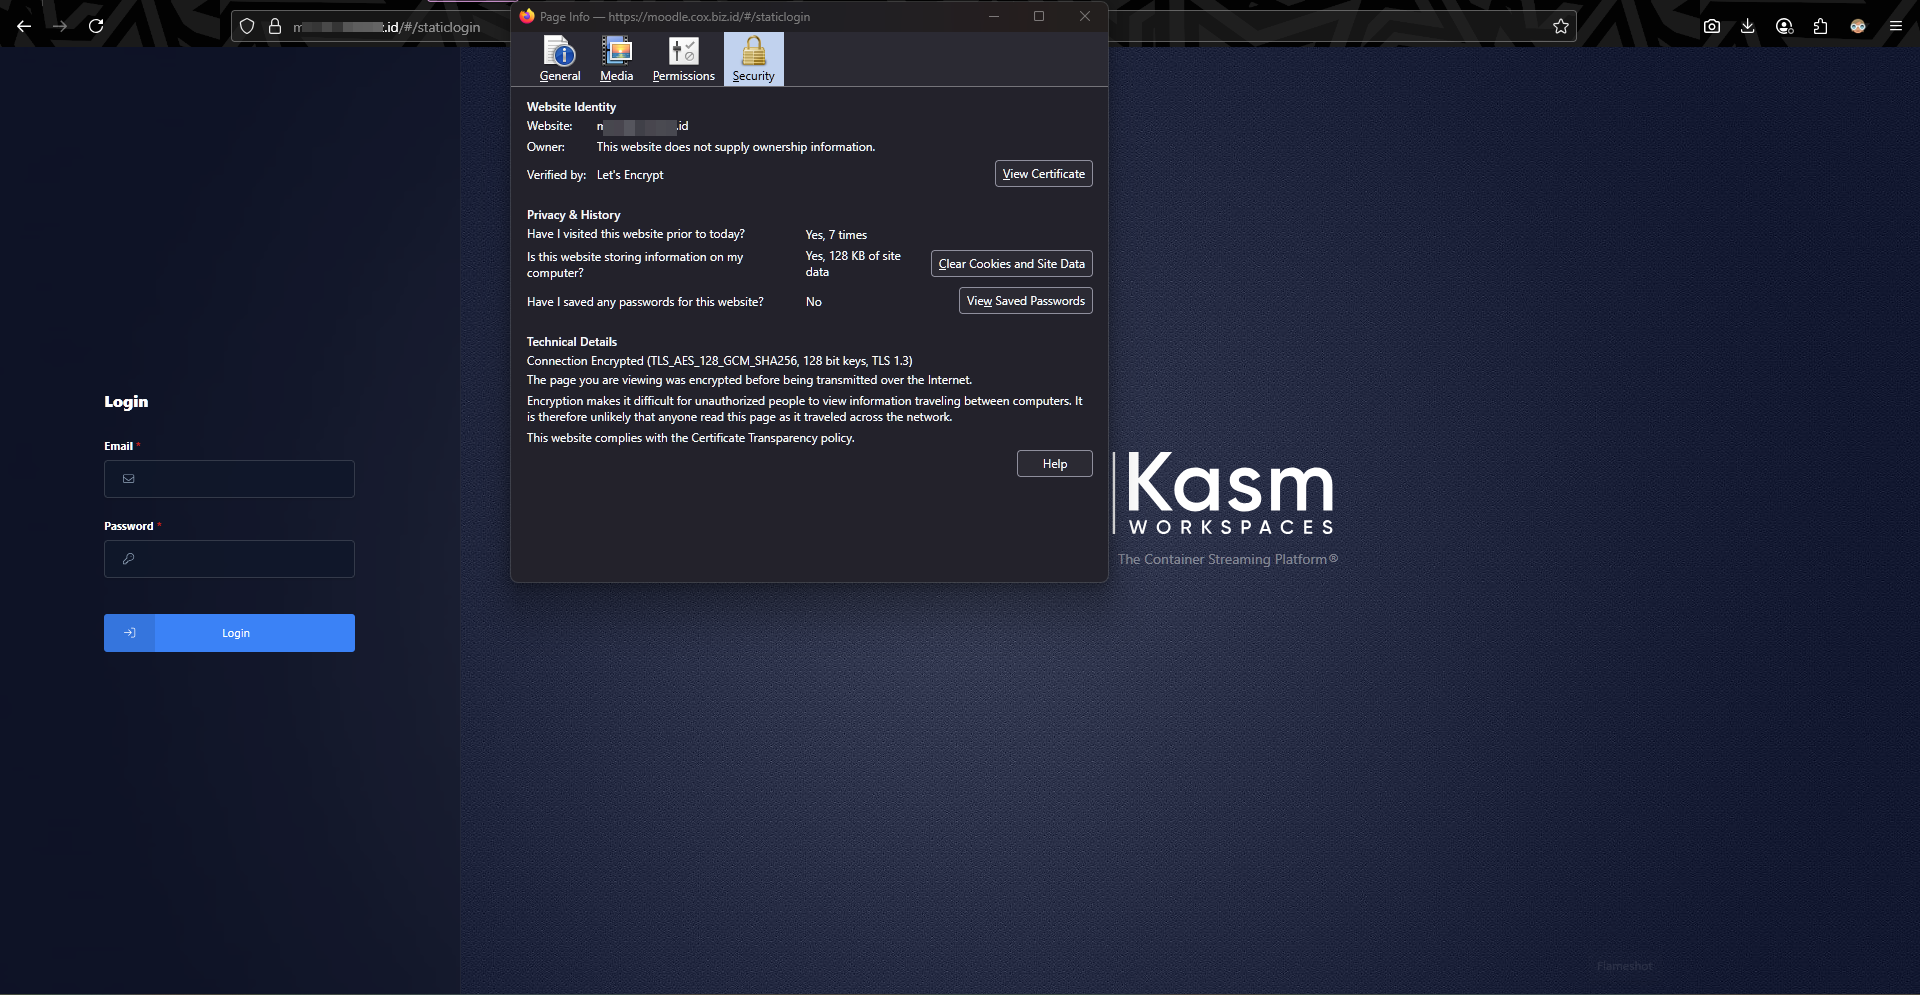Open the tracking protection shield icon
Viewport: 1920px width, 995px height.
(247, 27)
